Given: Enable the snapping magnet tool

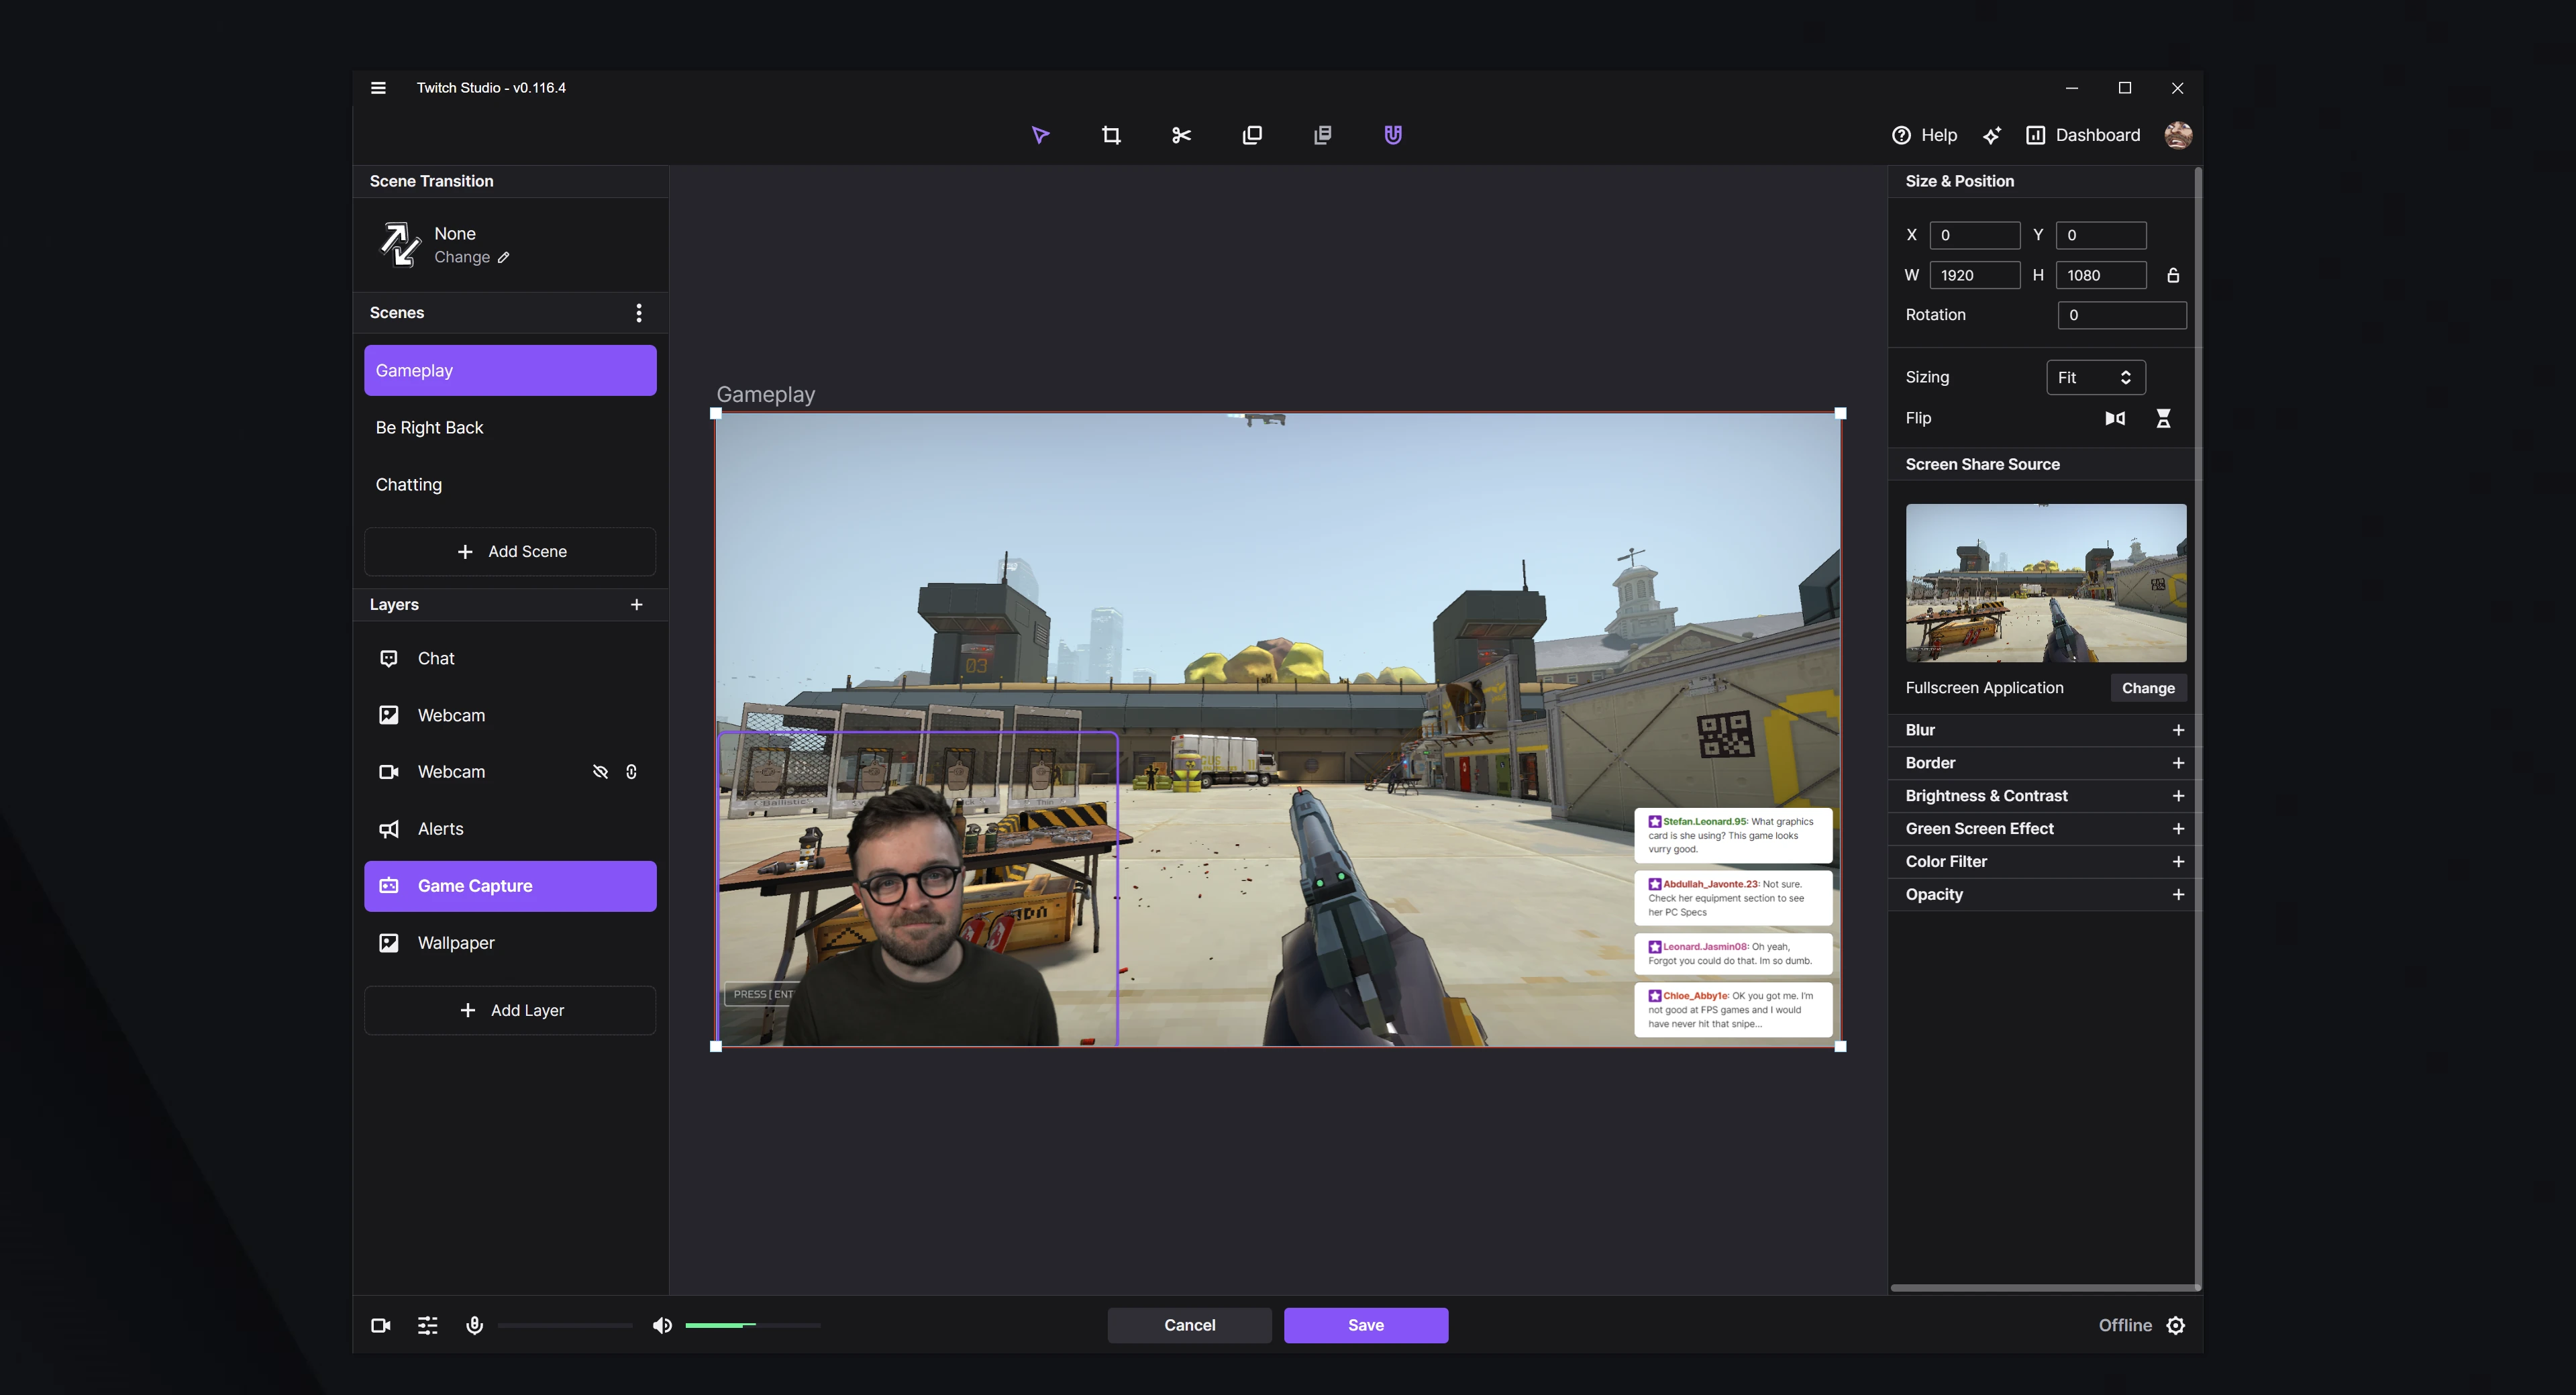Looking at the screenshot, I should 1392,134.
